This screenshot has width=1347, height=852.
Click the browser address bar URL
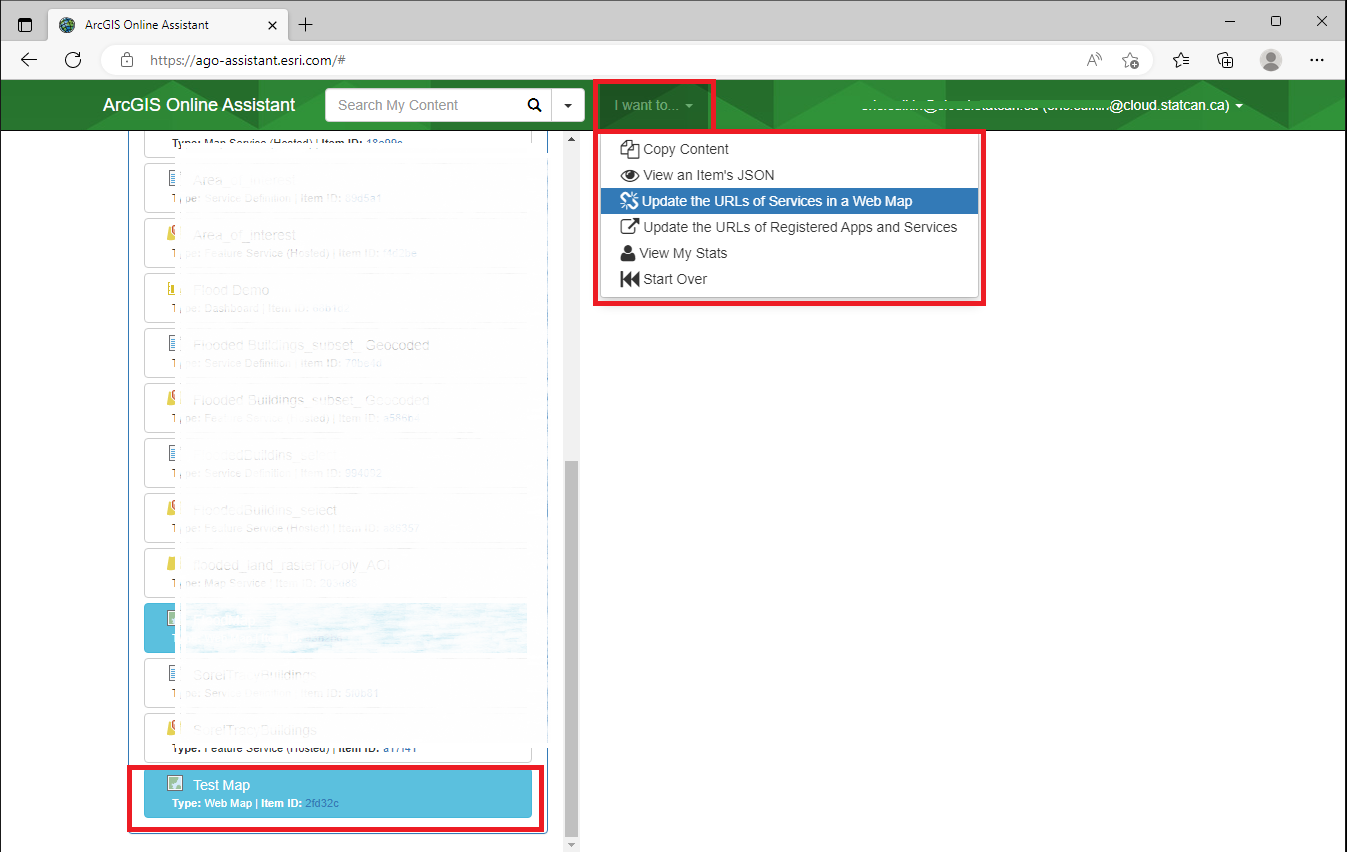(248, 60)
